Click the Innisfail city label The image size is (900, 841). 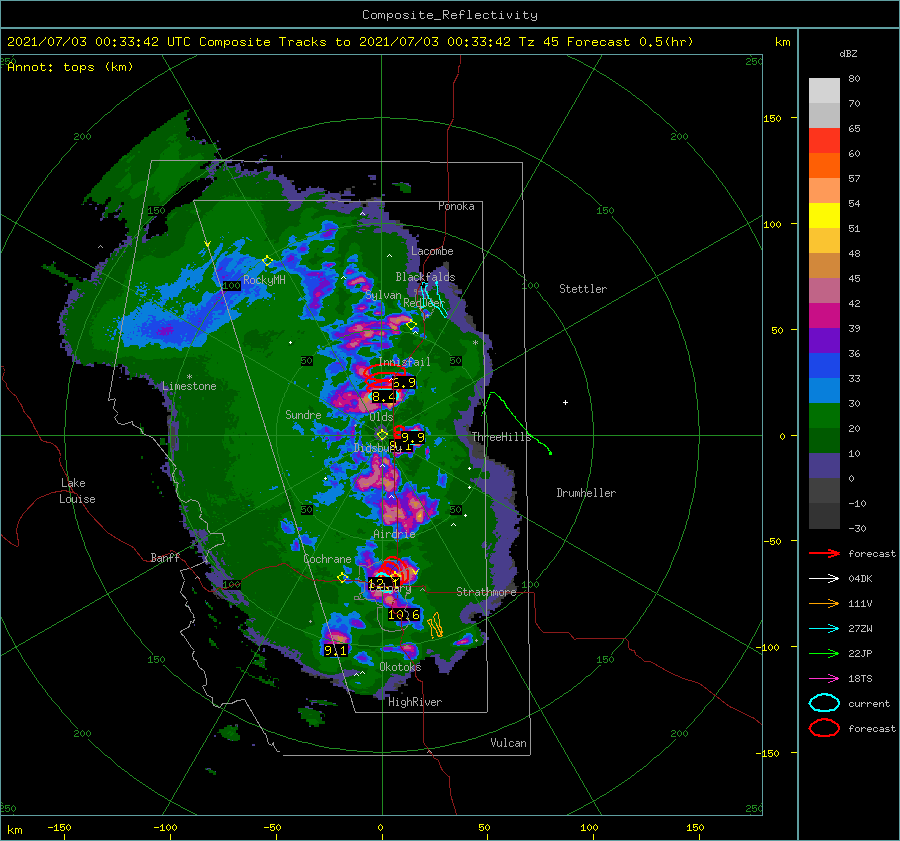coord(404,362)
